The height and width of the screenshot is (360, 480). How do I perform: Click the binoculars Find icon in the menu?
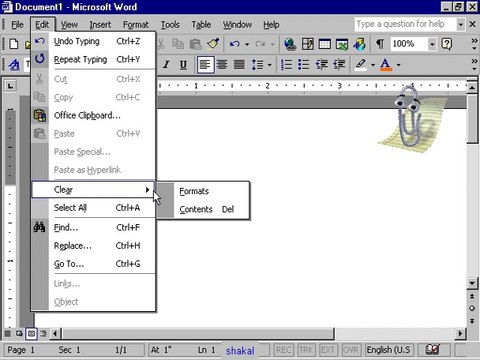[x=40, y=227]
